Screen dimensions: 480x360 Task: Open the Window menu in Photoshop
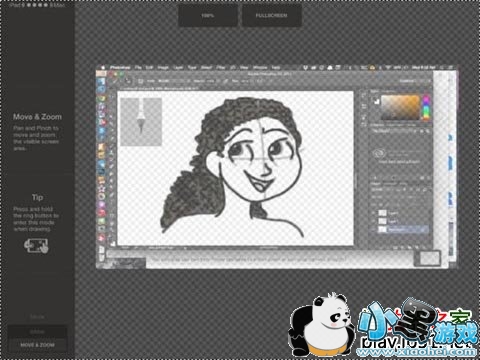point(260,68)
